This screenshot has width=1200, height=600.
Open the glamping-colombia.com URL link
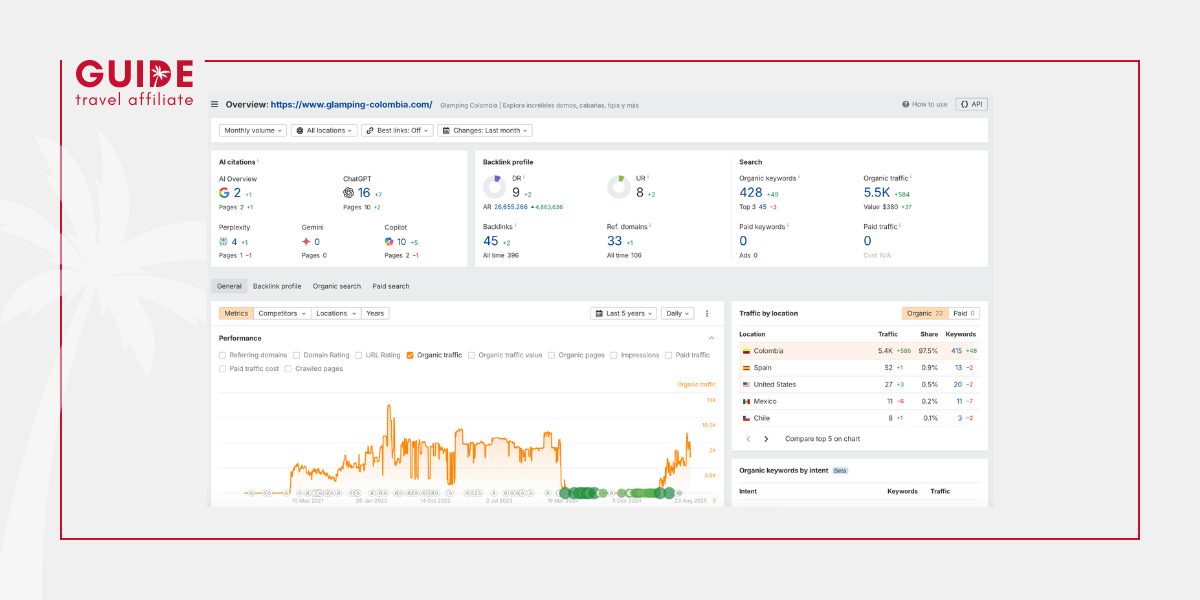(x=351, y=104)
